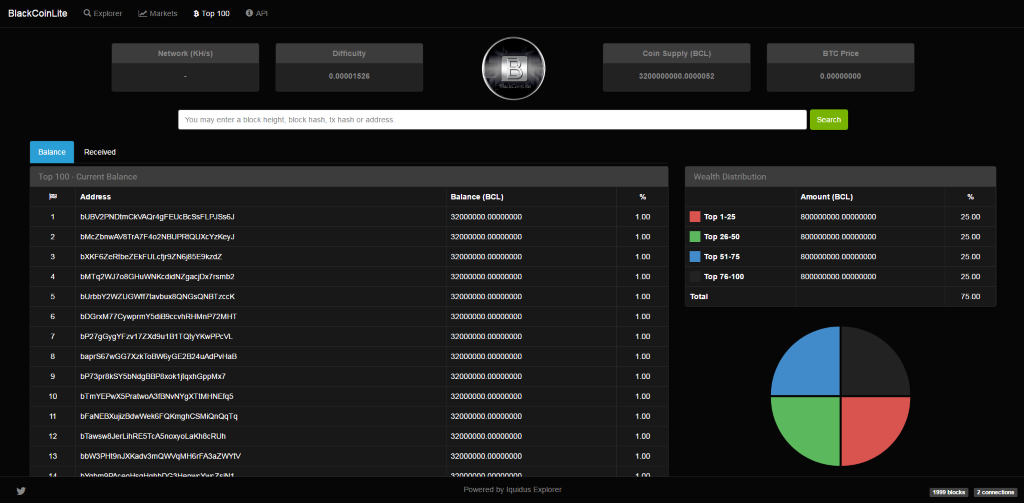Screen dimensions: 1024x503
Task: Open address bP73pr8kSY5bNdgBBP8xok1jfqxhGppMx7
Action: [153, 376]
